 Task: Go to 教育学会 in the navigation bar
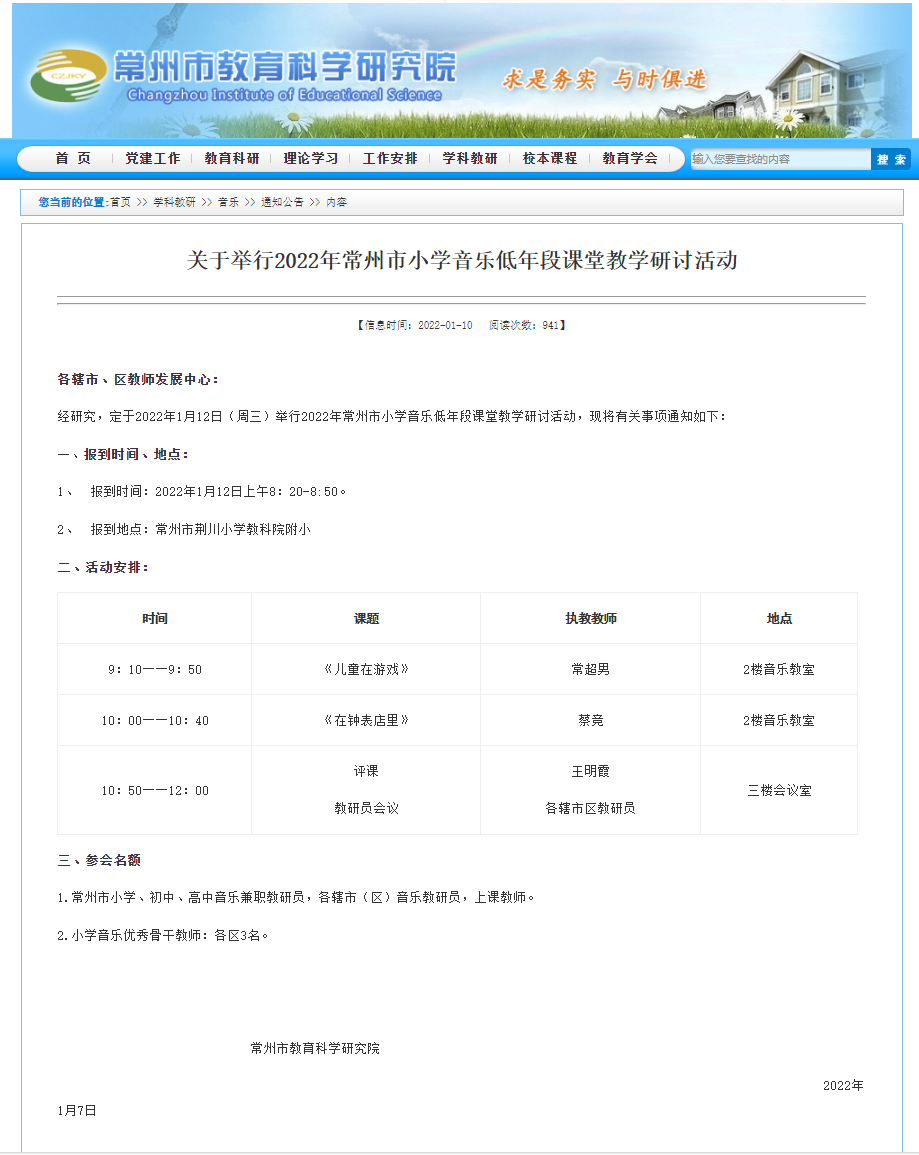[x=630, y=158]
